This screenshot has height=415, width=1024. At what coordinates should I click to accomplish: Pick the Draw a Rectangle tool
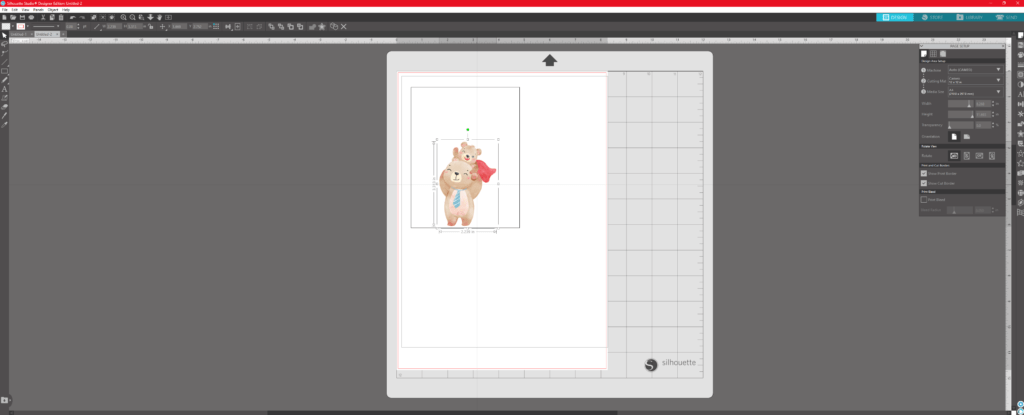(5, 71)
